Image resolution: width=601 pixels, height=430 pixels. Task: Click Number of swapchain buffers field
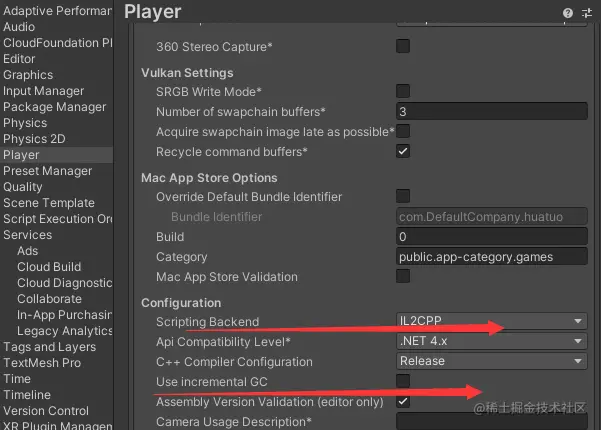pos(491,111)
